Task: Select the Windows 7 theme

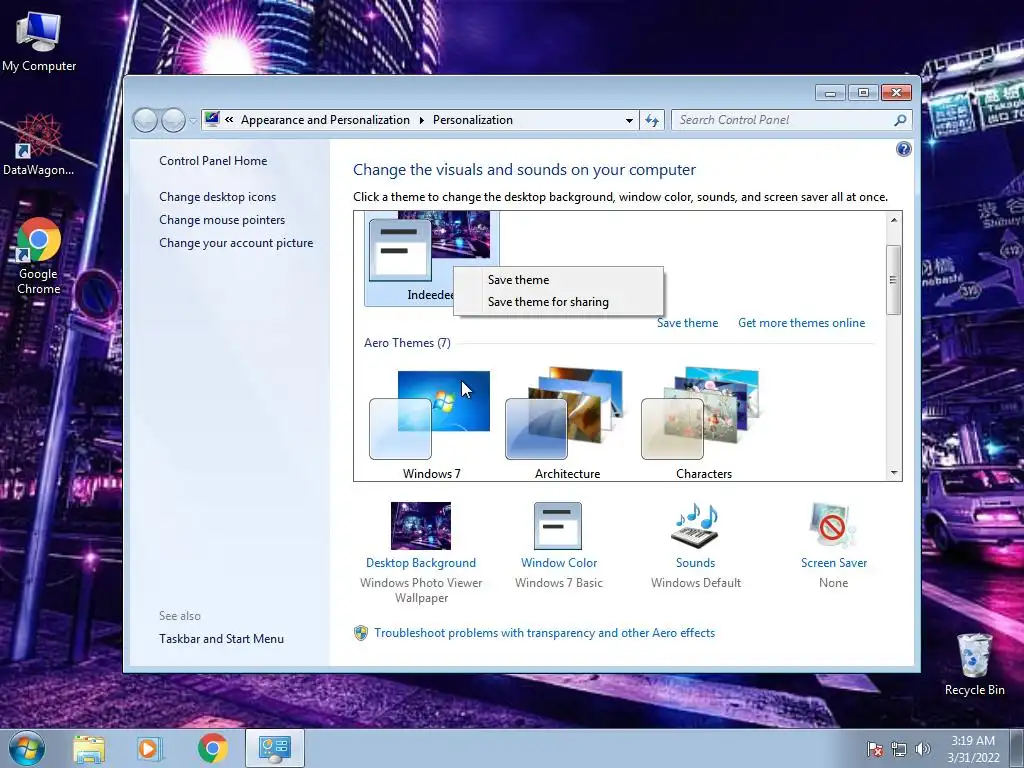Action: 431,423
